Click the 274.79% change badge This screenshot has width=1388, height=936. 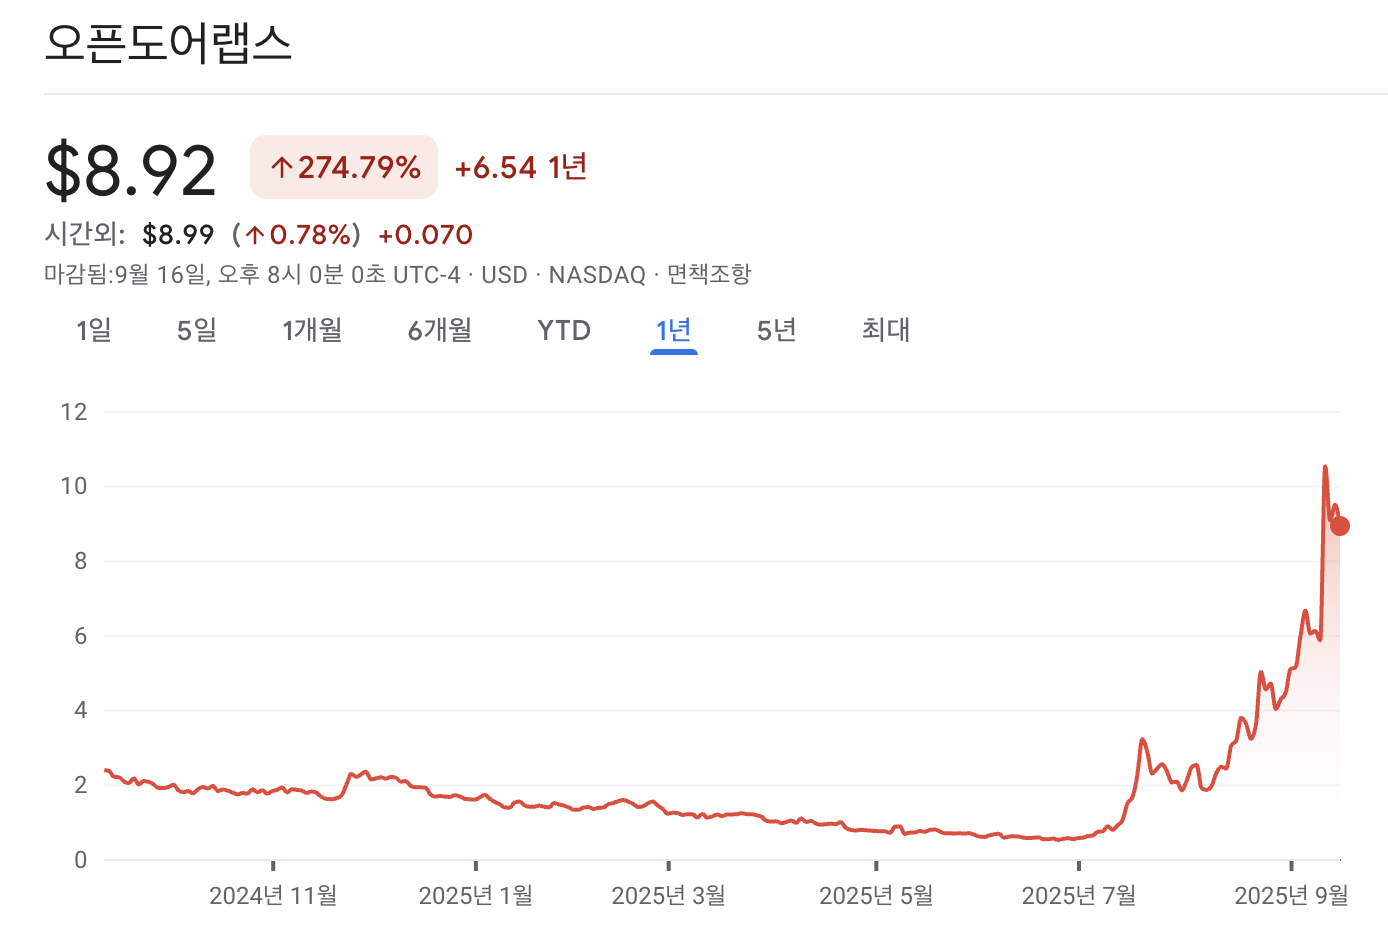(x=343, y=167)
